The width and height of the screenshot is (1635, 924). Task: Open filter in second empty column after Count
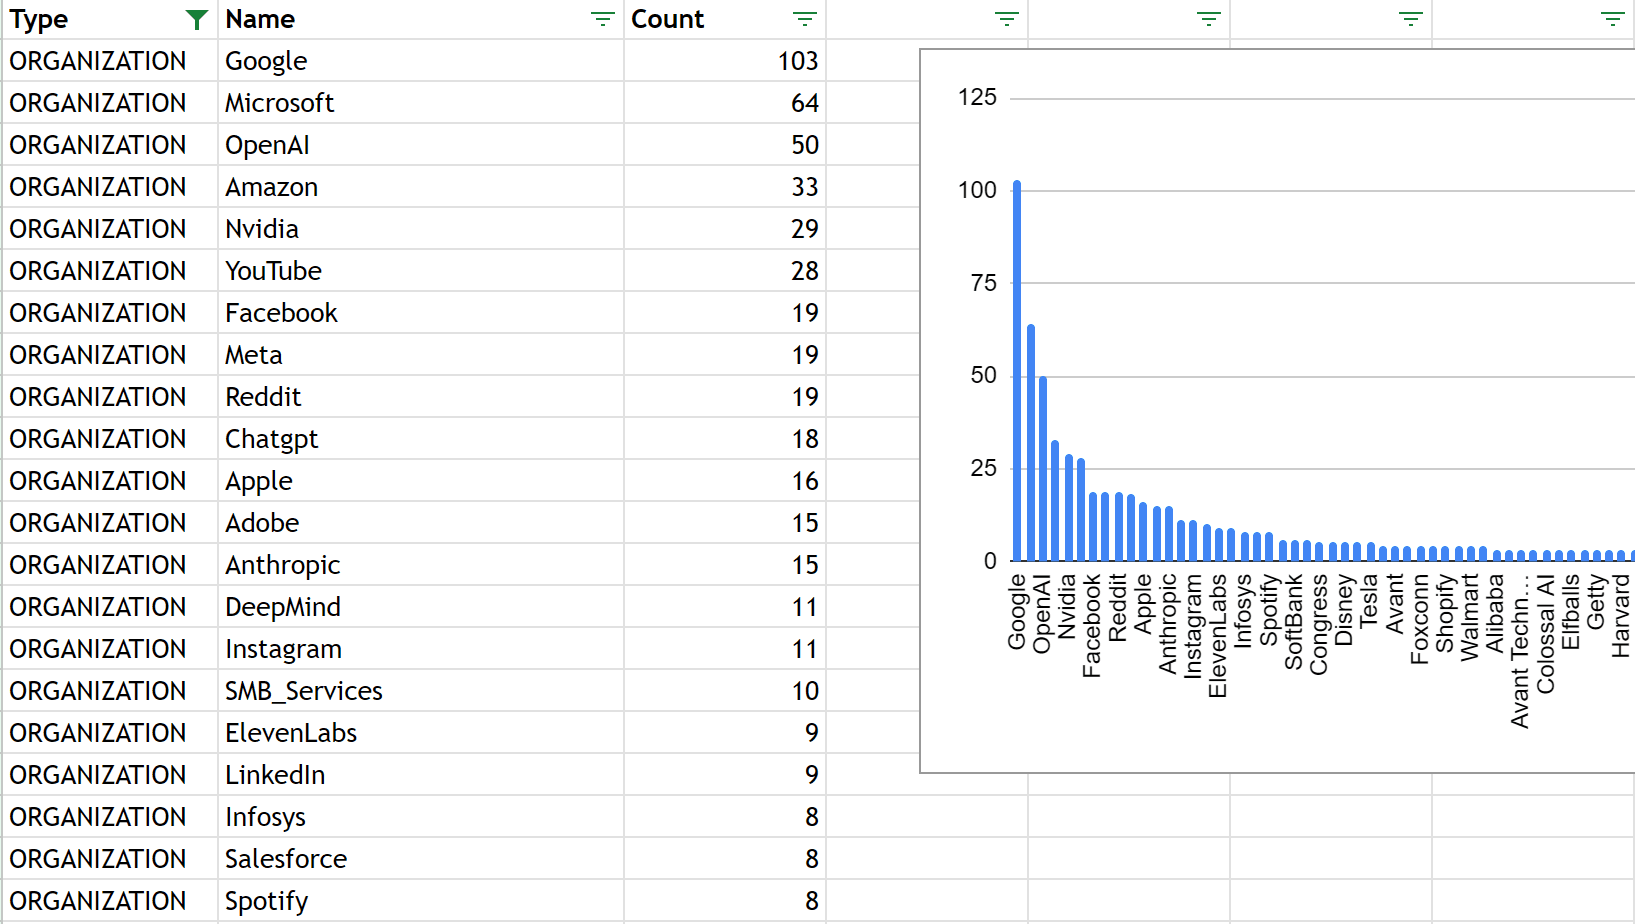point(1208,19)
